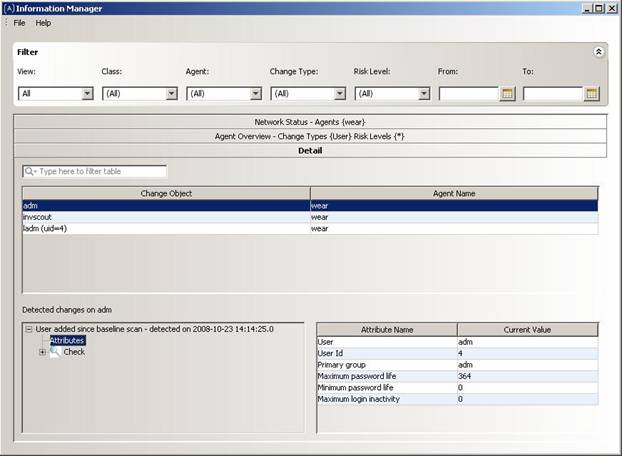The image size is (622, 456).
Task: Open the To date calendar picker
Action: point(591,94)
